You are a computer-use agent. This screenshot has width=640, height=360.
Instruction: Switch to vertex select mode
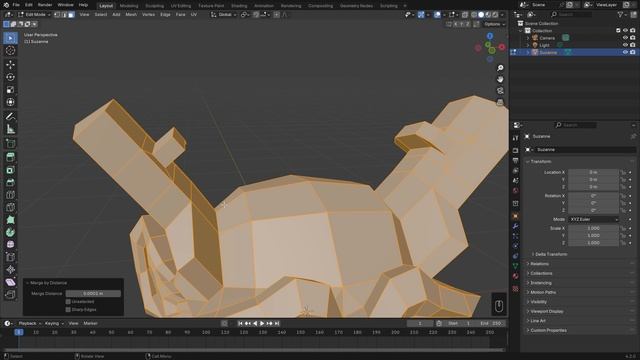57,15
